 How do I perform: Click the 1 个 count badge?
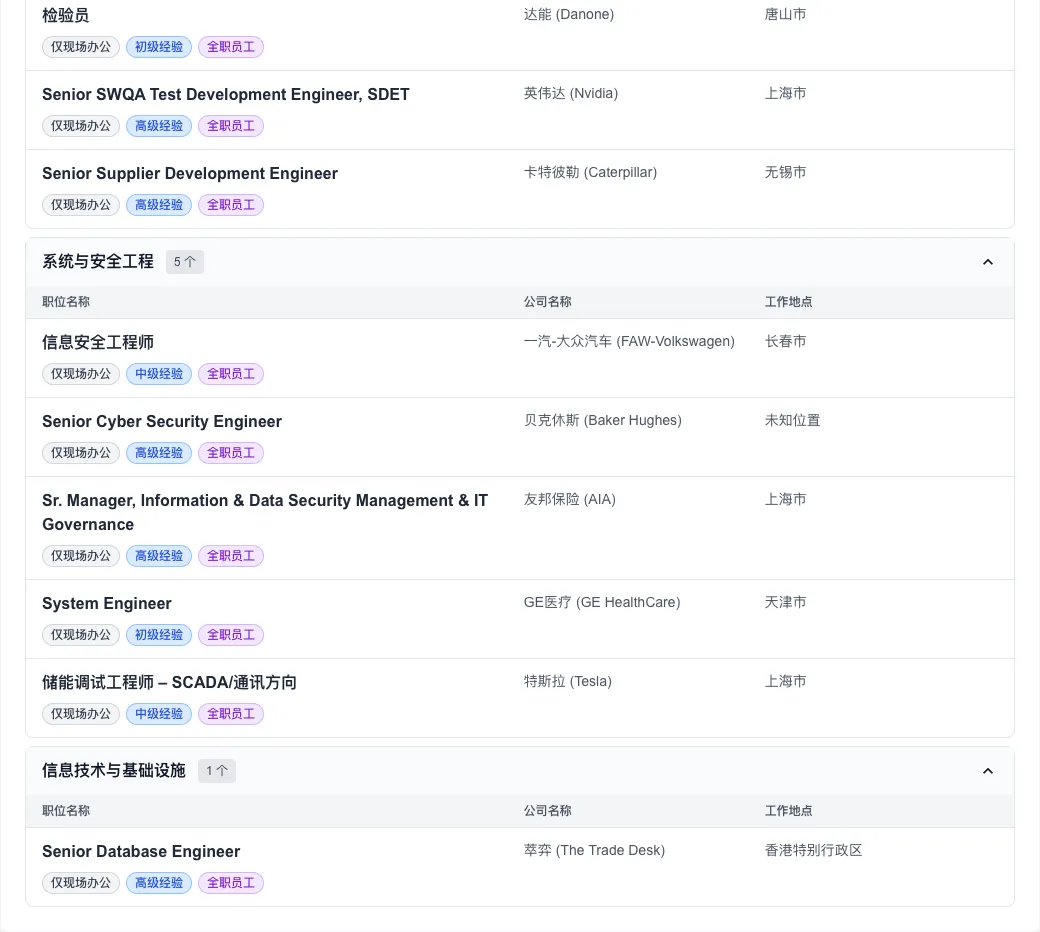pos(217,771)
